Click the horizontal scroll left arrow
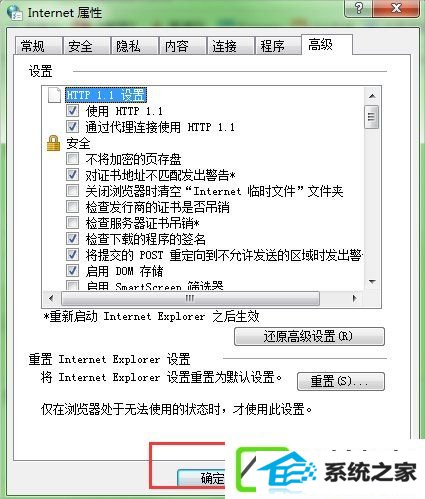425x499 pixels. click(51, 298)
